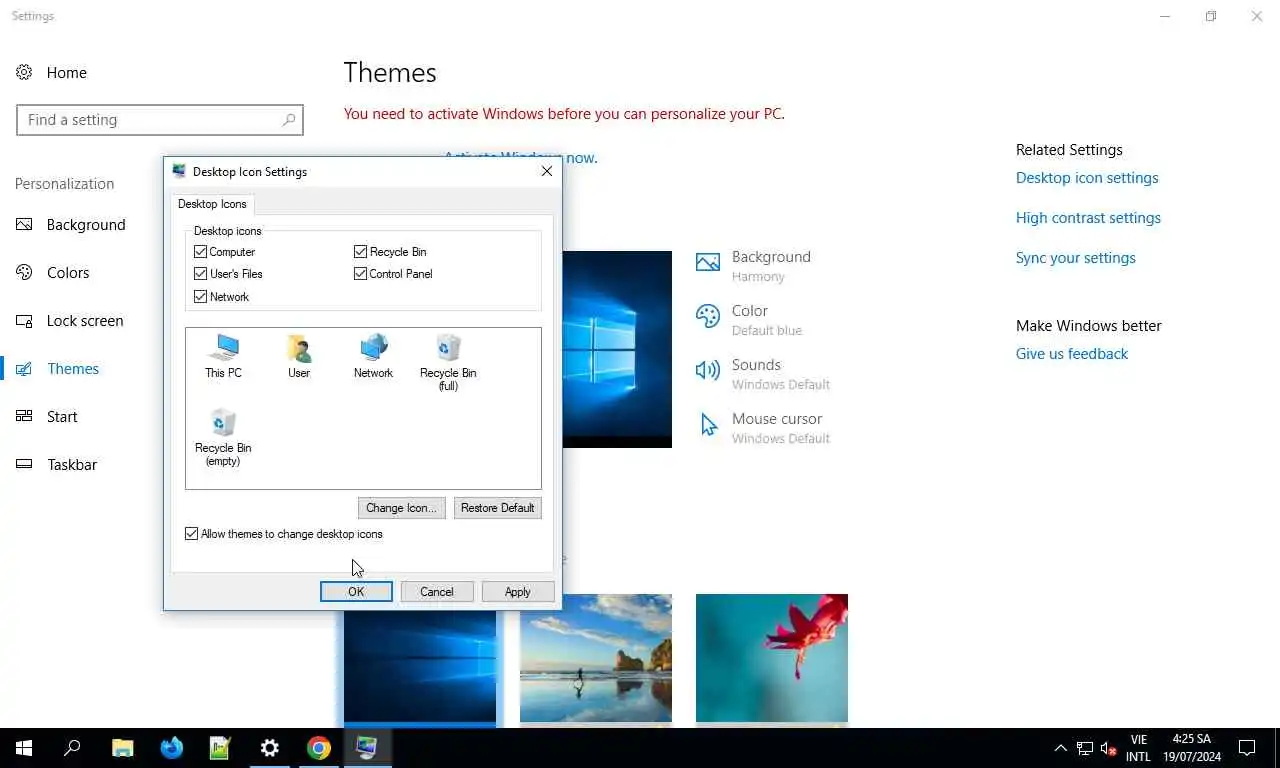Select the Recycle Bin (full) icon
The width and height of the screenshot is (1280, 768).
[448, 362]
